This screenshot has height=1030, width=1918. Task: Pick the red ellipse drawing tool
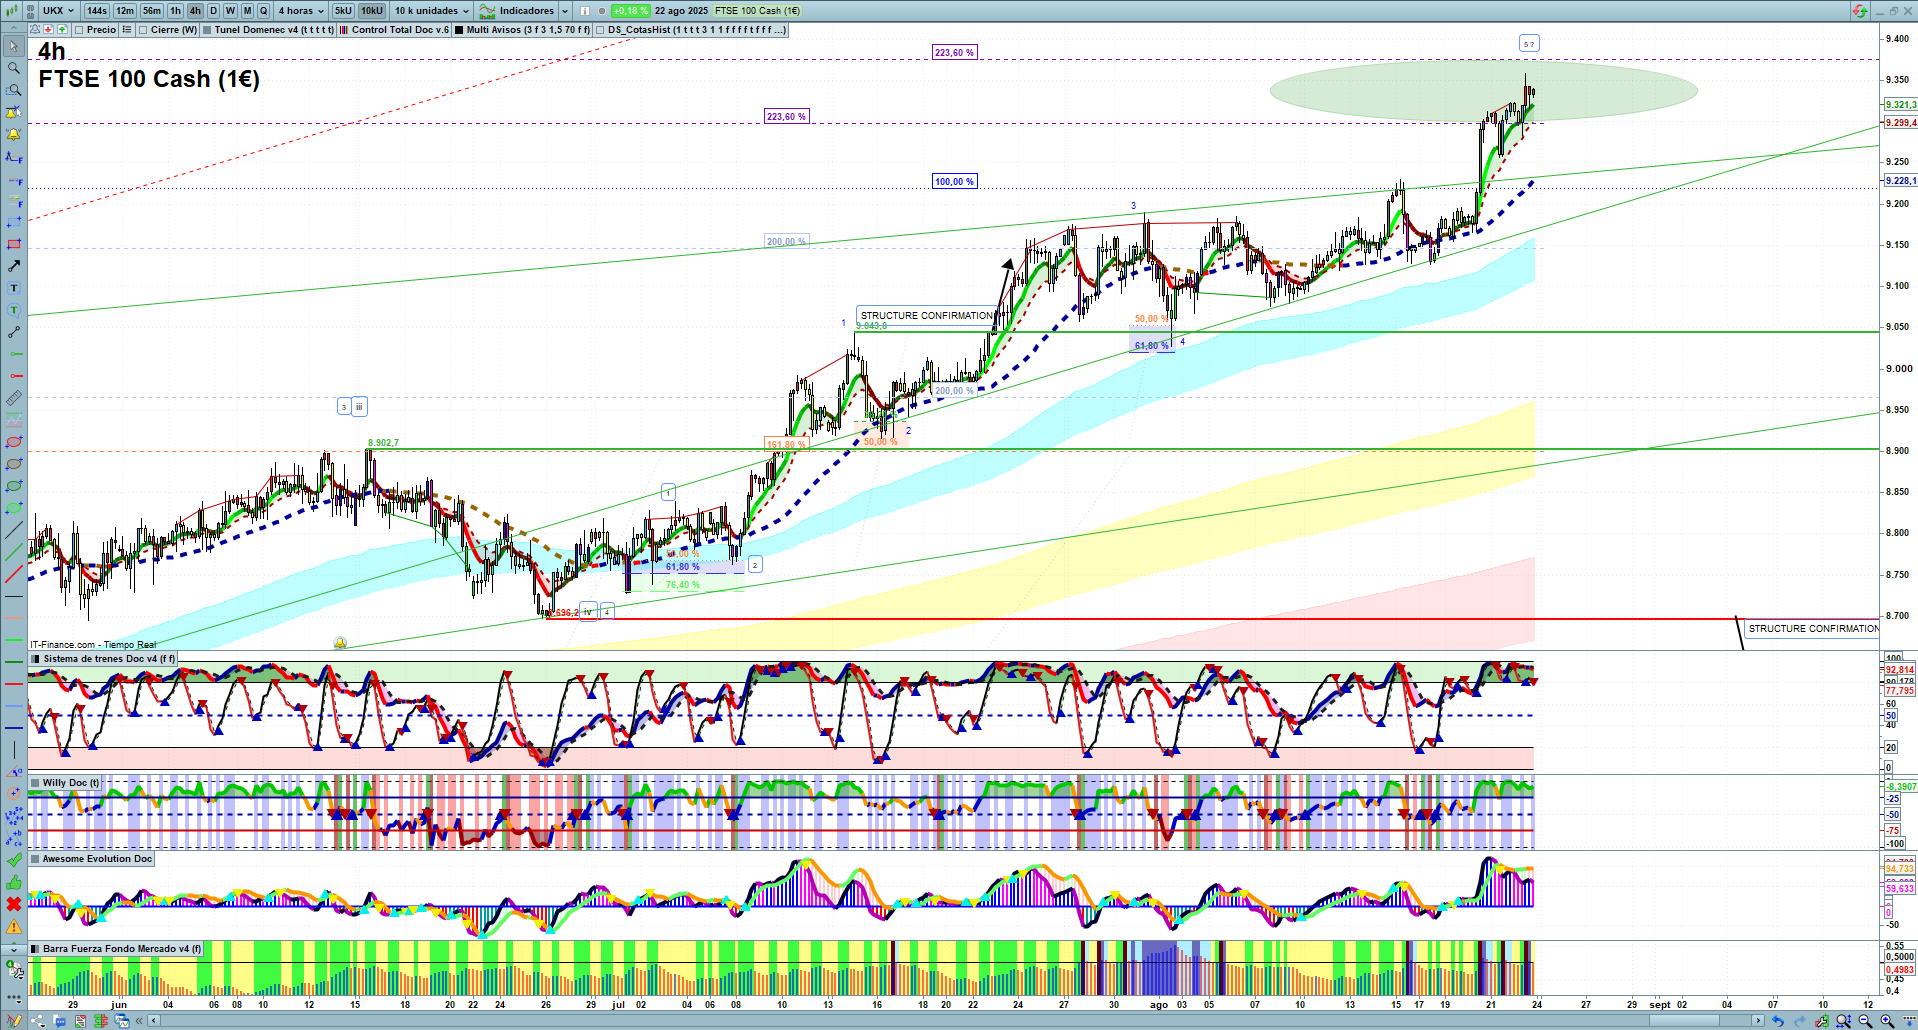(x=14, y=442)
